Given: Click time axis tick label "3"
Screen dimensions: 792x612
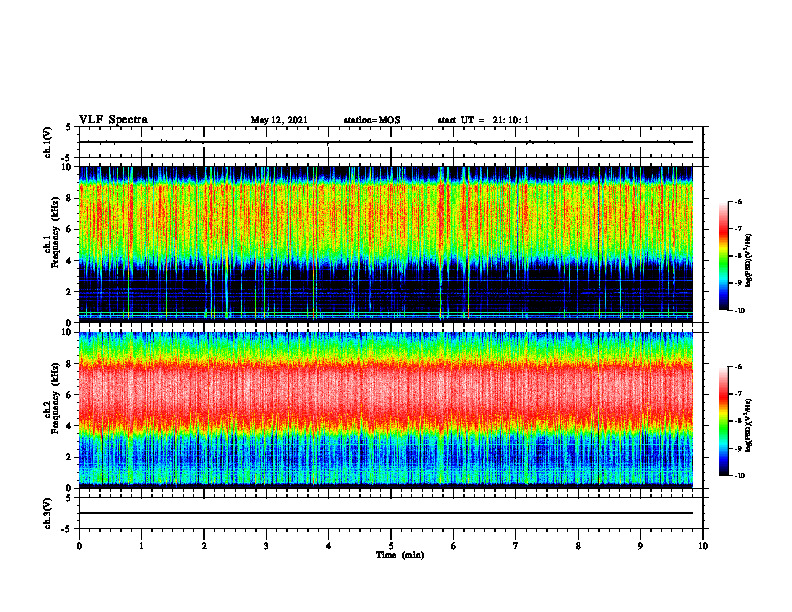Looking at the screenshot, I should (x=266, y=546).
